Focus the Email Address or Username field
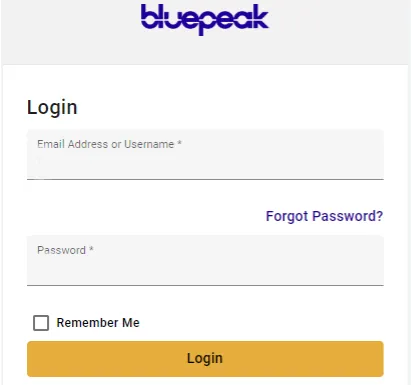Screen dimensions: 412x385 pos(205,155)
